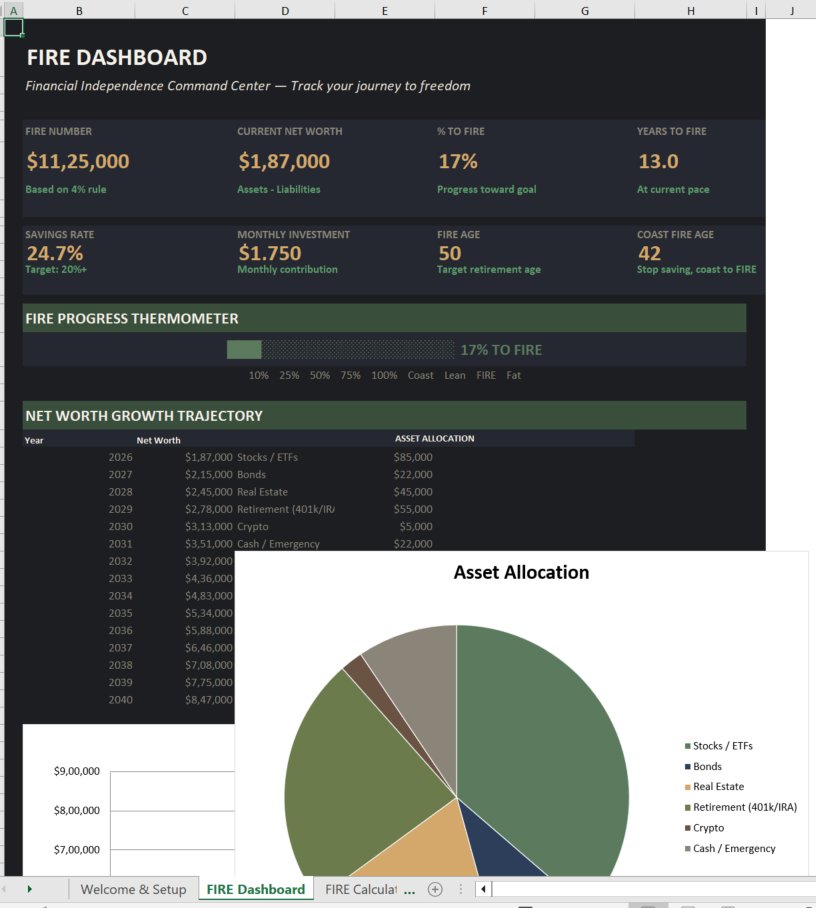Screen dimensions: 816x908
Task: Select Coast FIRE age value 42
Action: pos(649,253)
